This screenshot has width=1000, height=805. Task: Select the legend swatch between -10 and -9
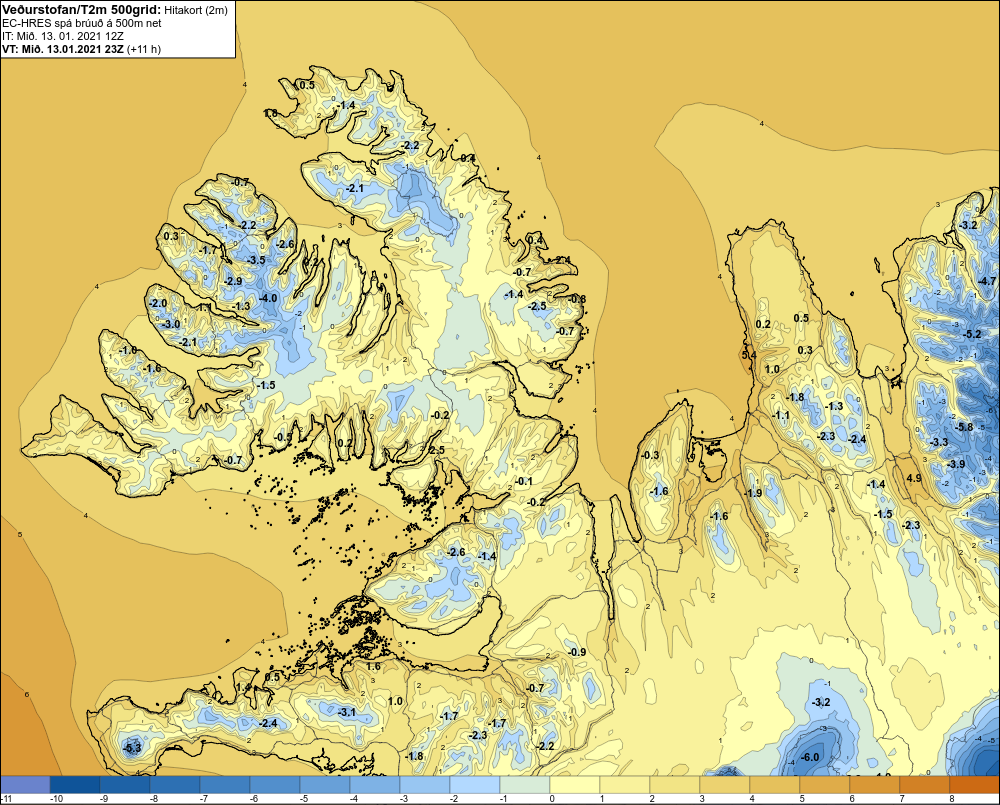click(75, 785)
